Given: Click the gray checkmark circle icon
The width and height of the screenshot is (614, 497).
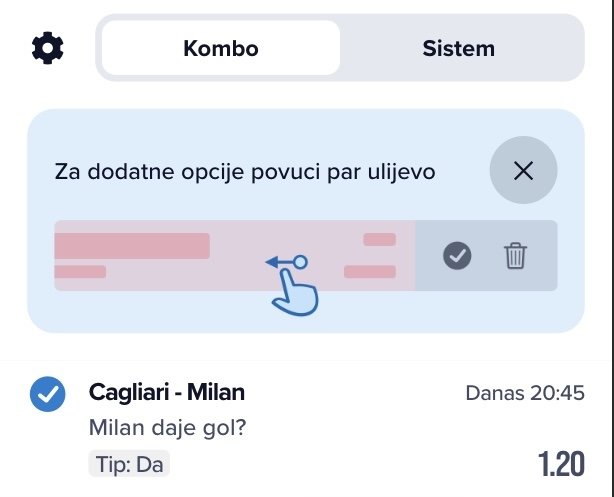Looking at the screenshot, I should (457, 256).
